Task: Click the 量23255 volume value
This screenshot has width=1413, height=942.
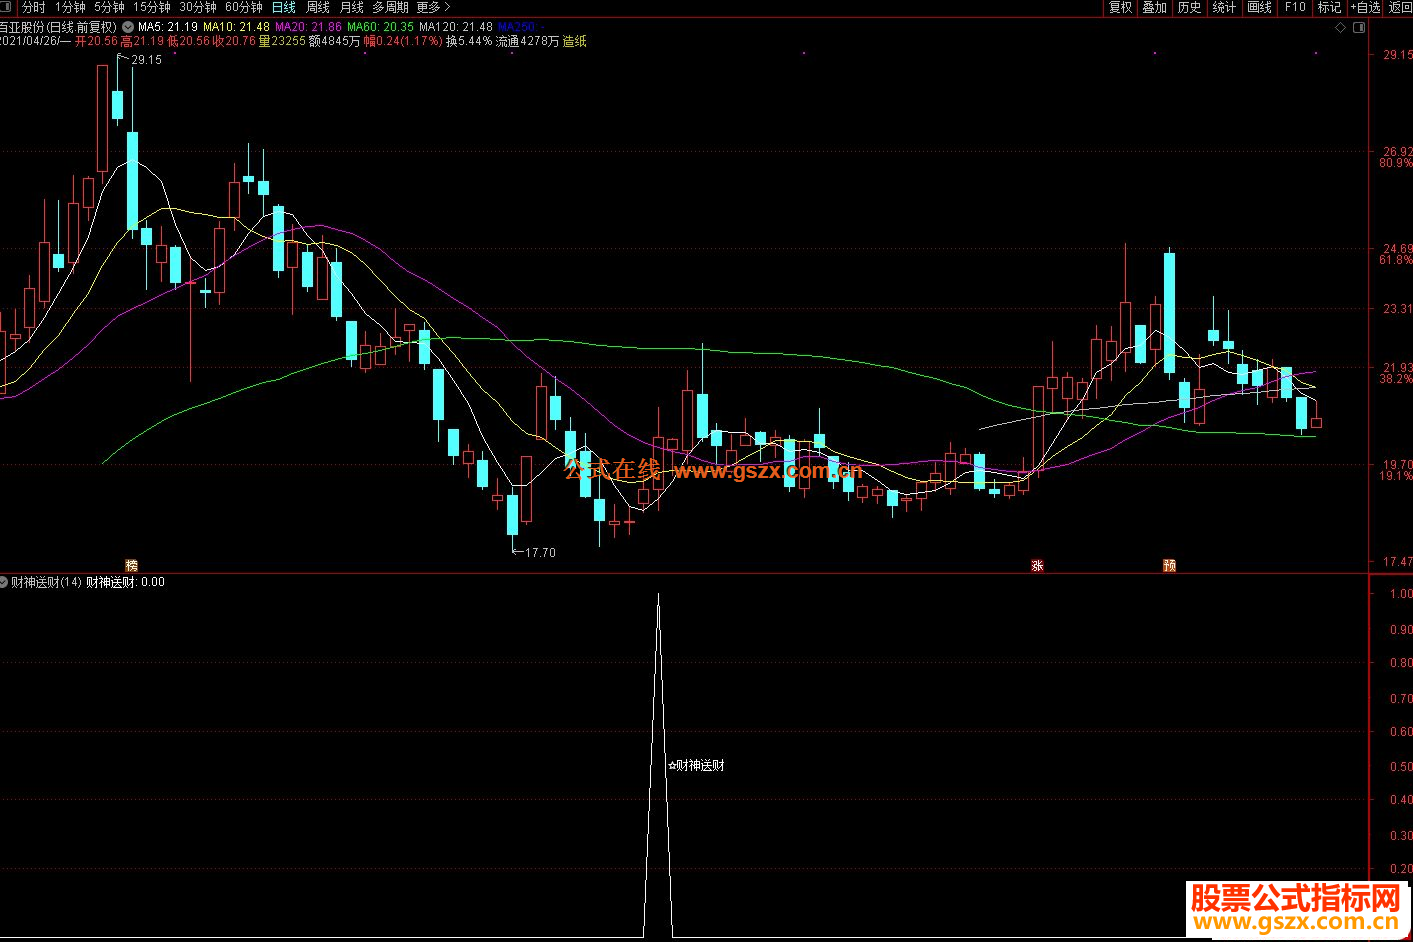Action: pyautogui.click(x=282, y=41)
